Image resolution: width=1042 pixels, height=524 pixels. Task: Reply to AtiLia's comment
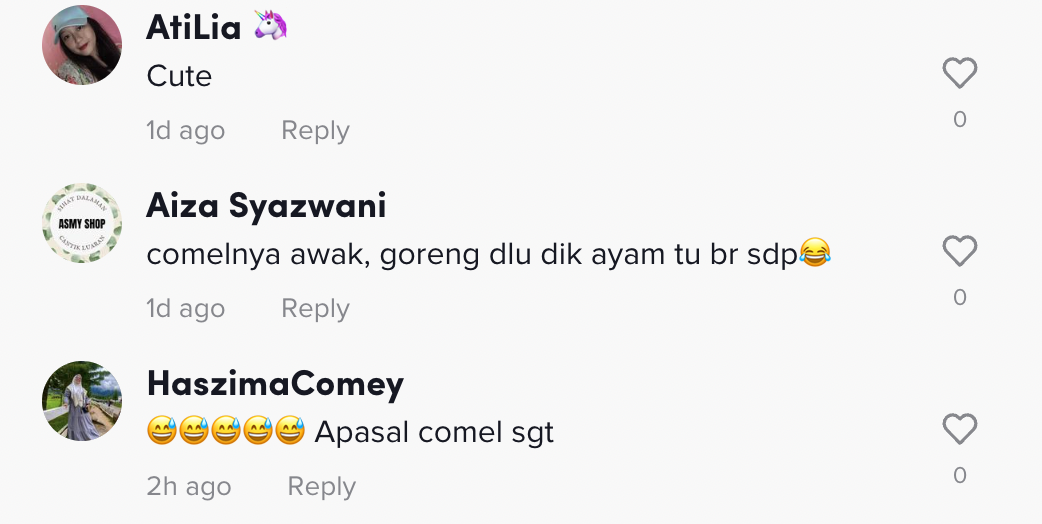click(x=315, y=130)
